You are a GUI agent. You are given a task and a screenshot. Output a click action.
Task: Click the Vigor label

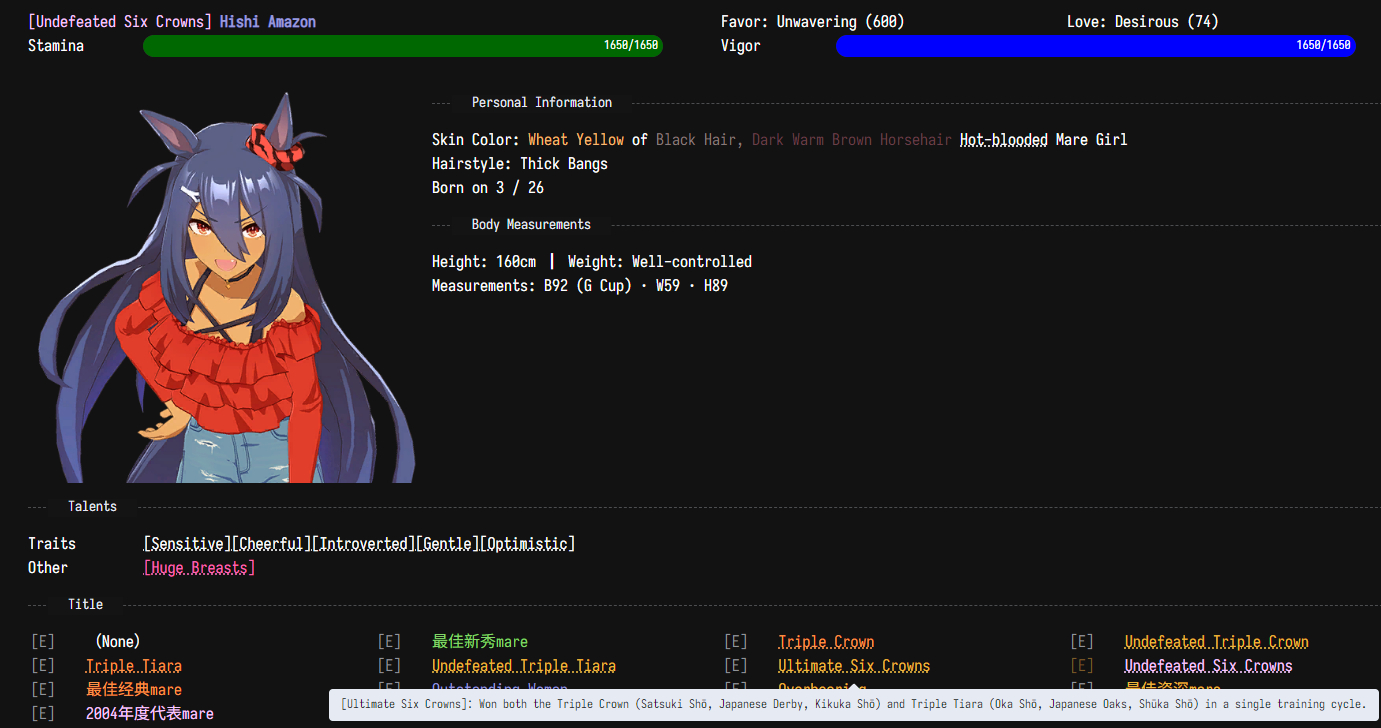(x=741, y=46)
